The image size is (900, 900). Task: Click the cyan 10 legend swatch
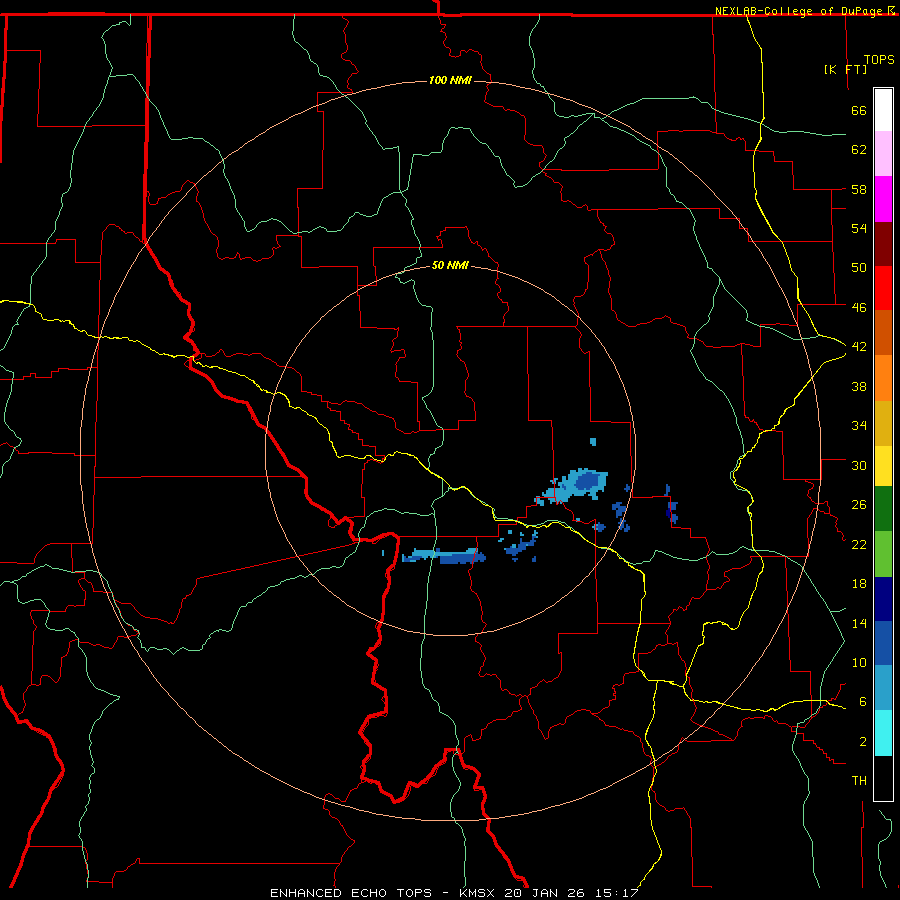point(883,733)
